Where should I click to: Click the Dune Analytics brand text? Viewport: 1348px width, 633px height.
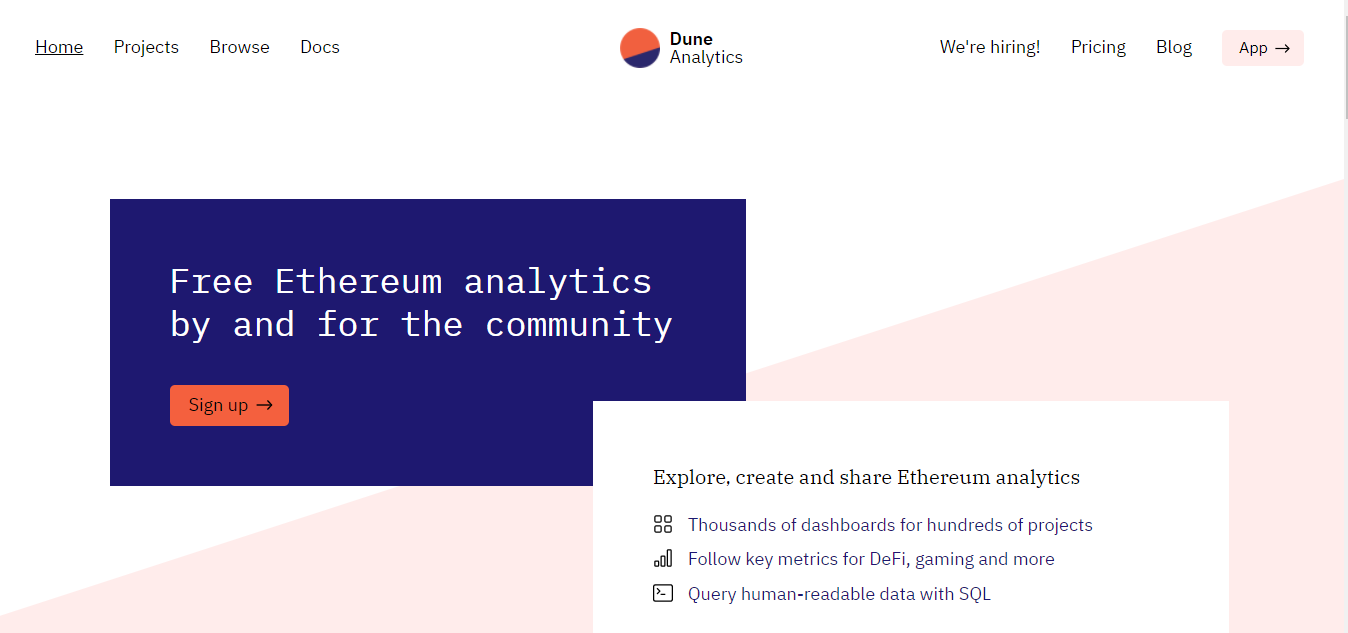[706, 48]
